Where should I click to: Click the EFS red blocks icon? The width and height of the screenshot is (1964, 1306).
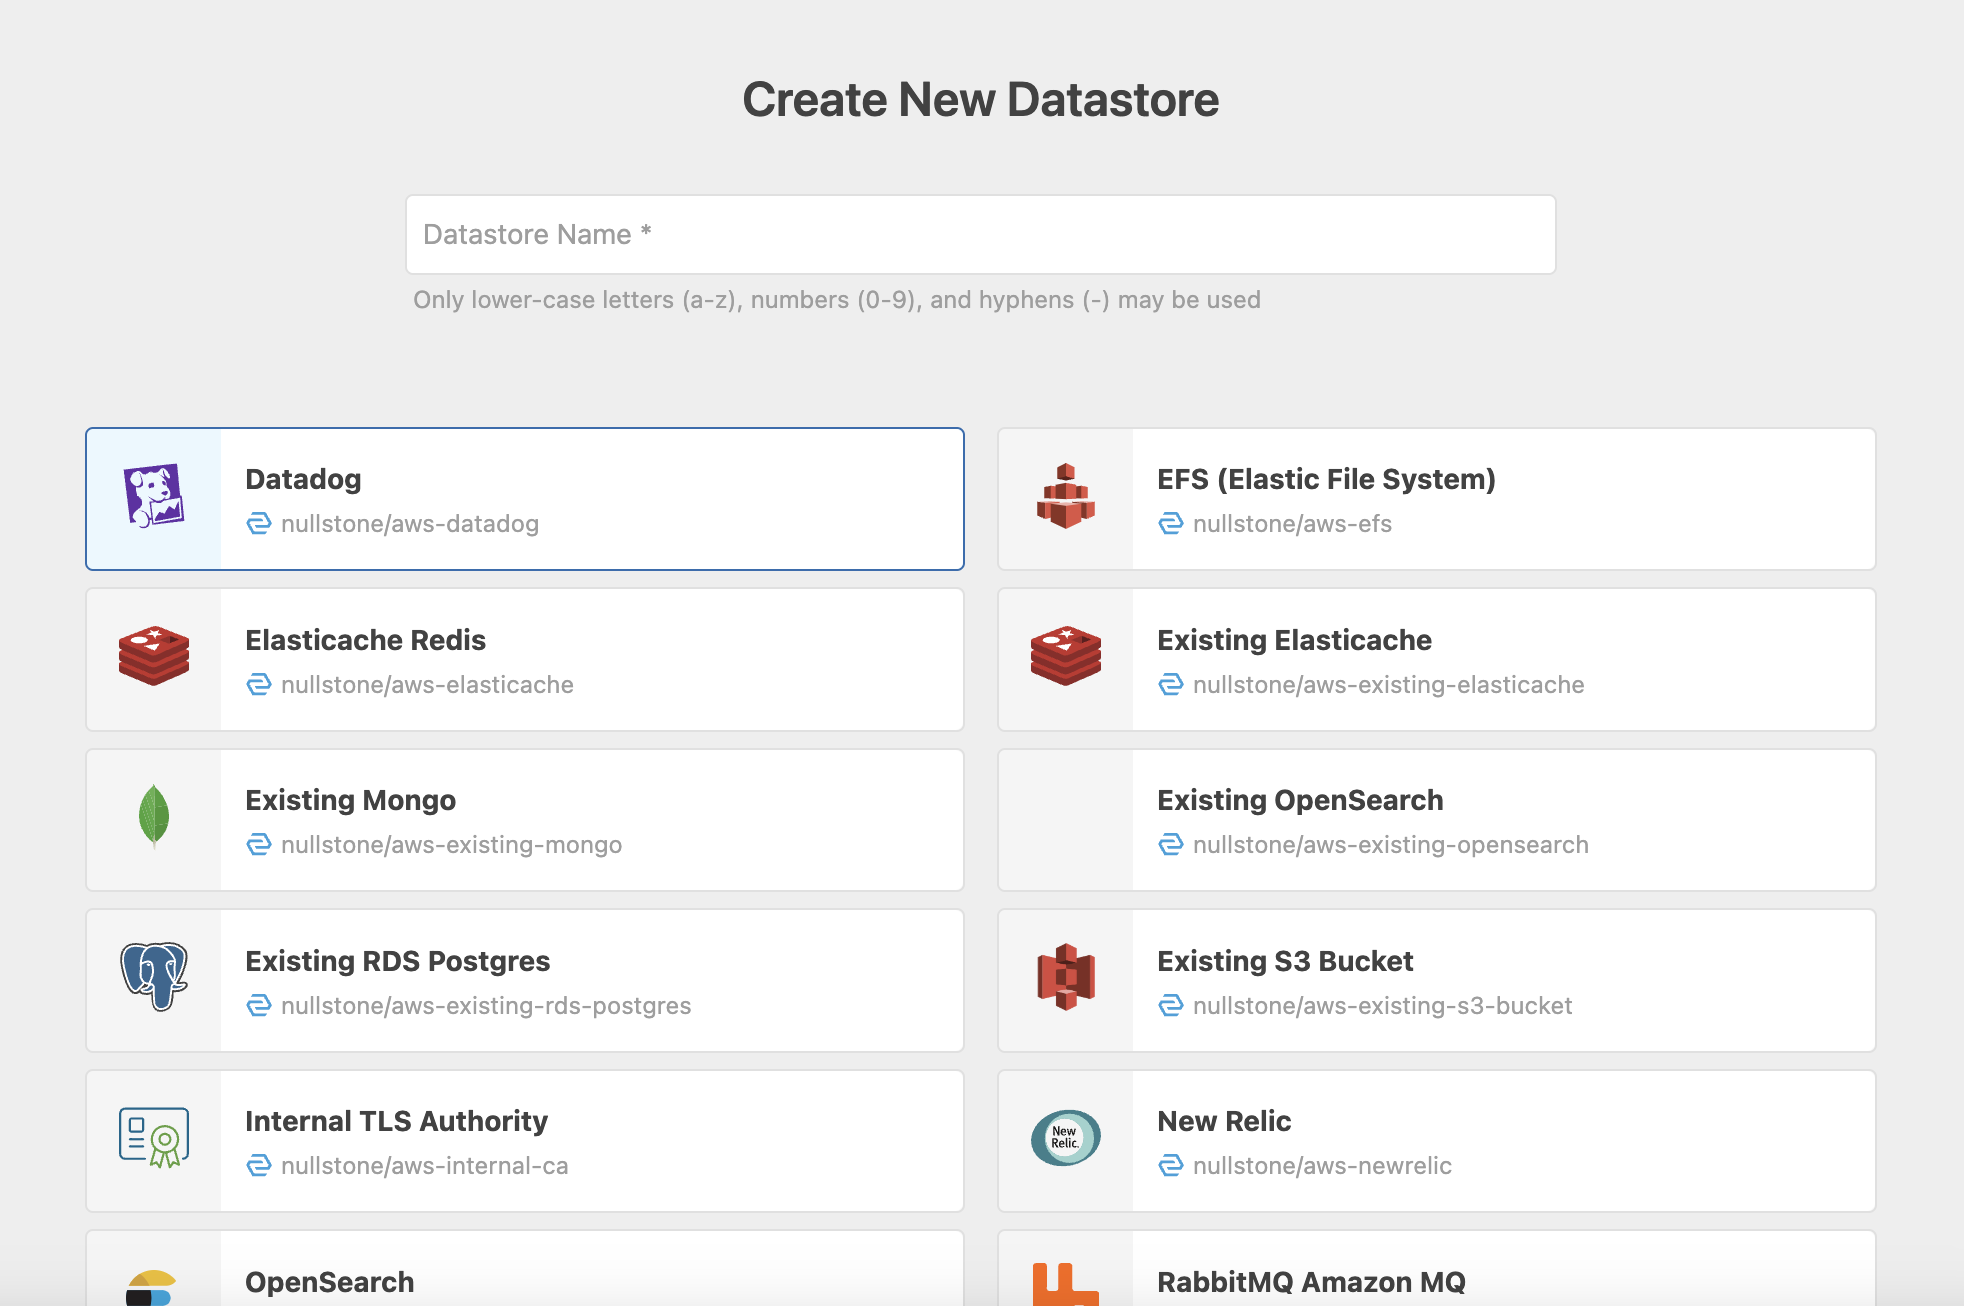pos(1065,498)
